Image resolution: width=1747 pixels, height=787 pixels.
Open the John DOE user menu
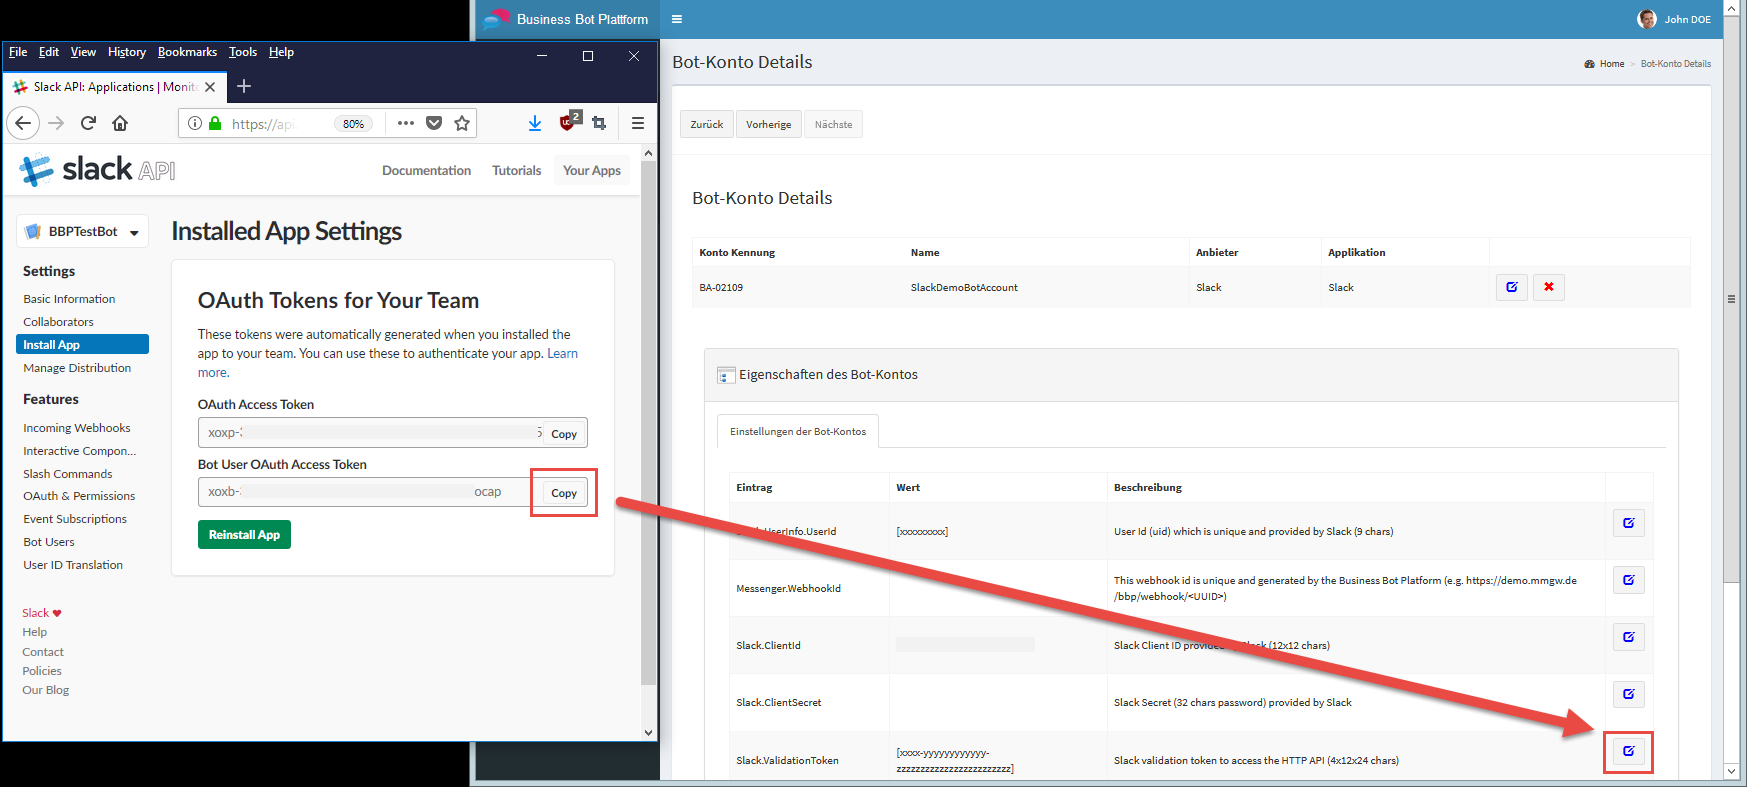[x=1674, y=19]
